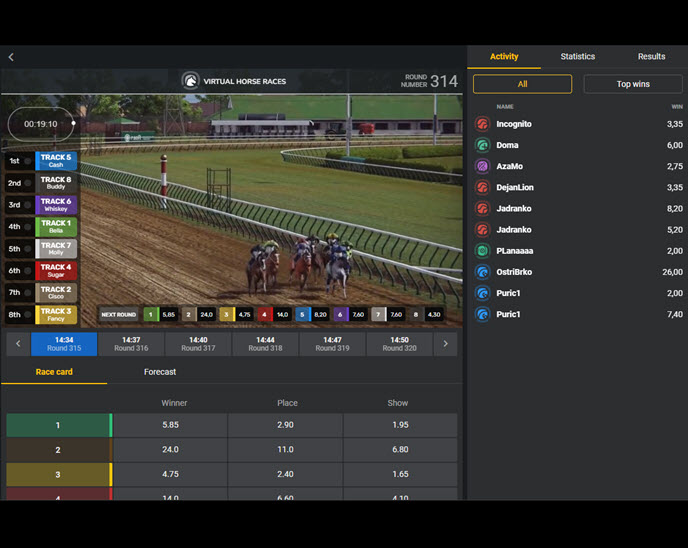Click AzaMo's purple avatar icon
This screenshot has width=688, height=548.
point(482,166)
